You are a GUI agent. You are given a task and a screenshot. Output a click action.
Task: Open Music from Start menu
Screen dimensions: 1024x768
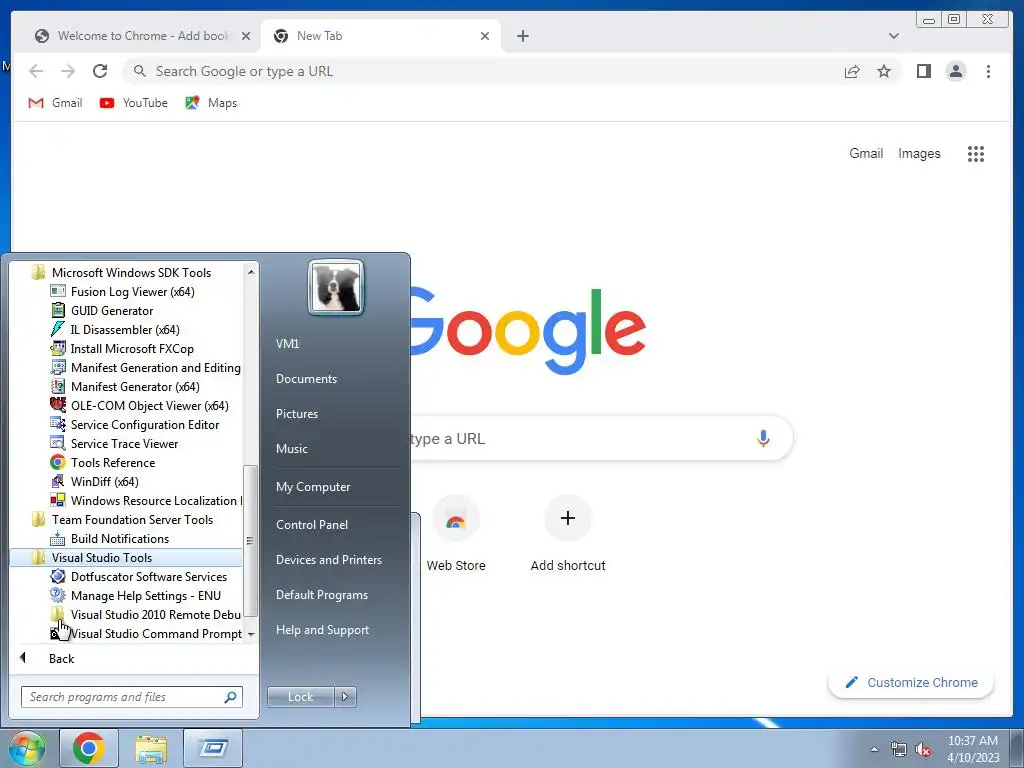click(291, 449)
